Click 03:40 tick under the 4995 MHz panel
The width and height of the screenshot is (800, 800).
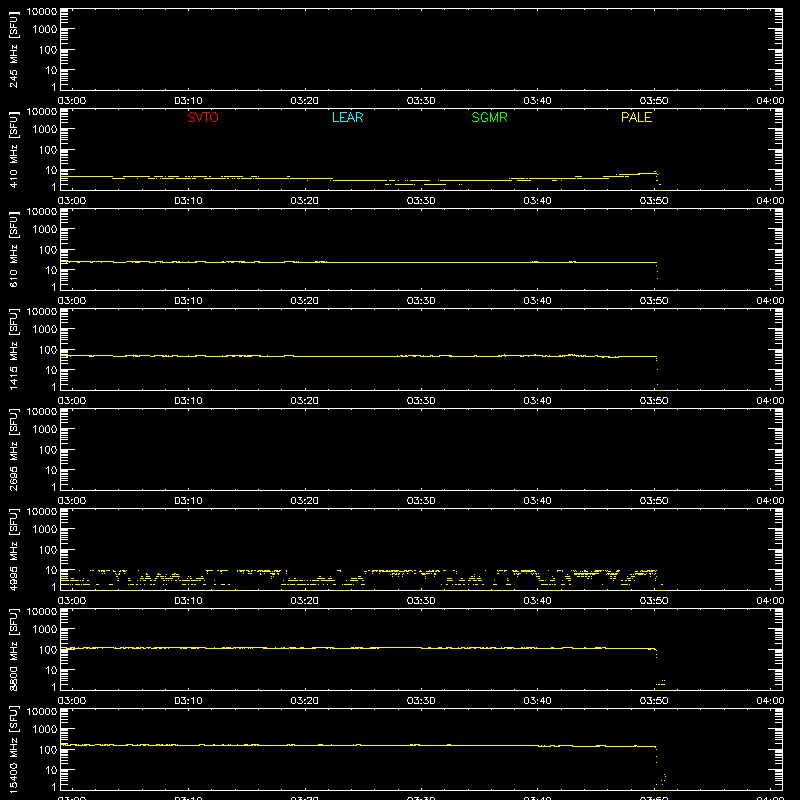pyautogui.click(x=537, y=601)
